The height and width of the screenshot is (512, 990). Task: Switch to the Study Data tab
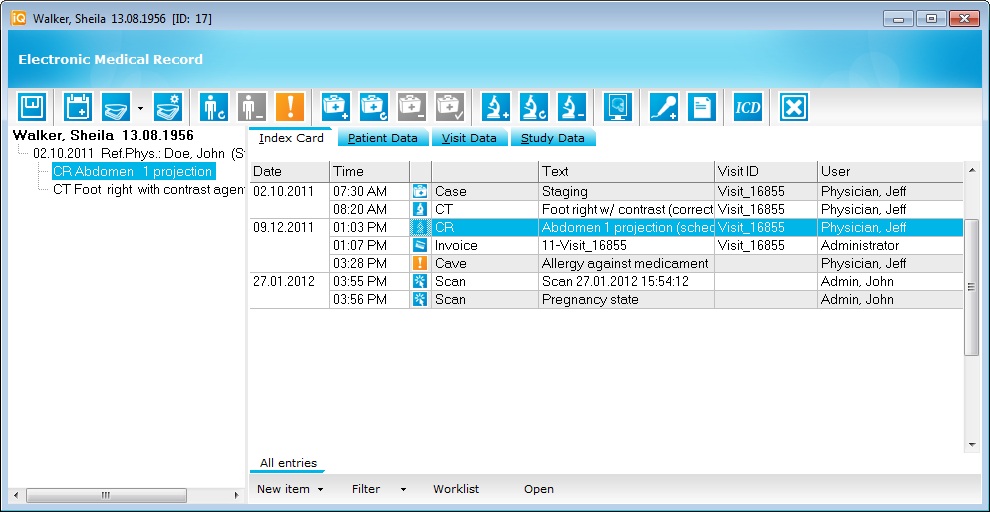553,138
